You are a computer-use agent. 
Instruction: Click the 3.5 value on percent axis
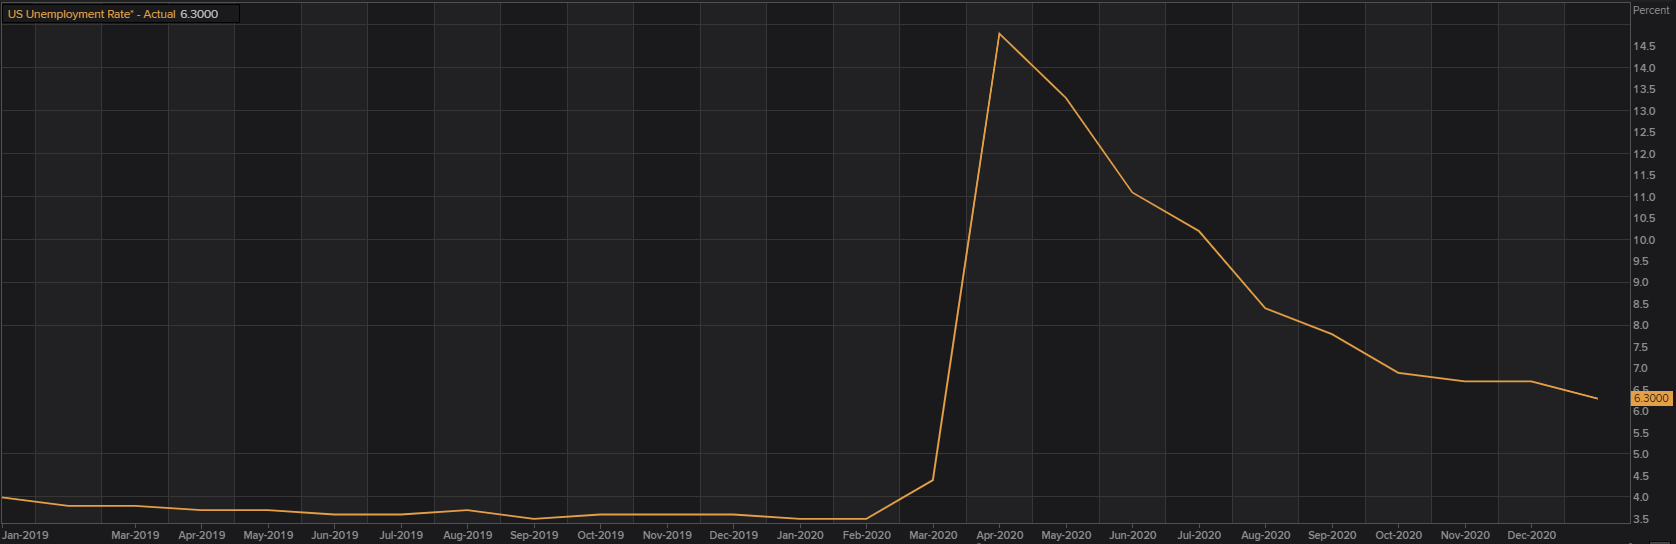click(x=1641, y=519)
